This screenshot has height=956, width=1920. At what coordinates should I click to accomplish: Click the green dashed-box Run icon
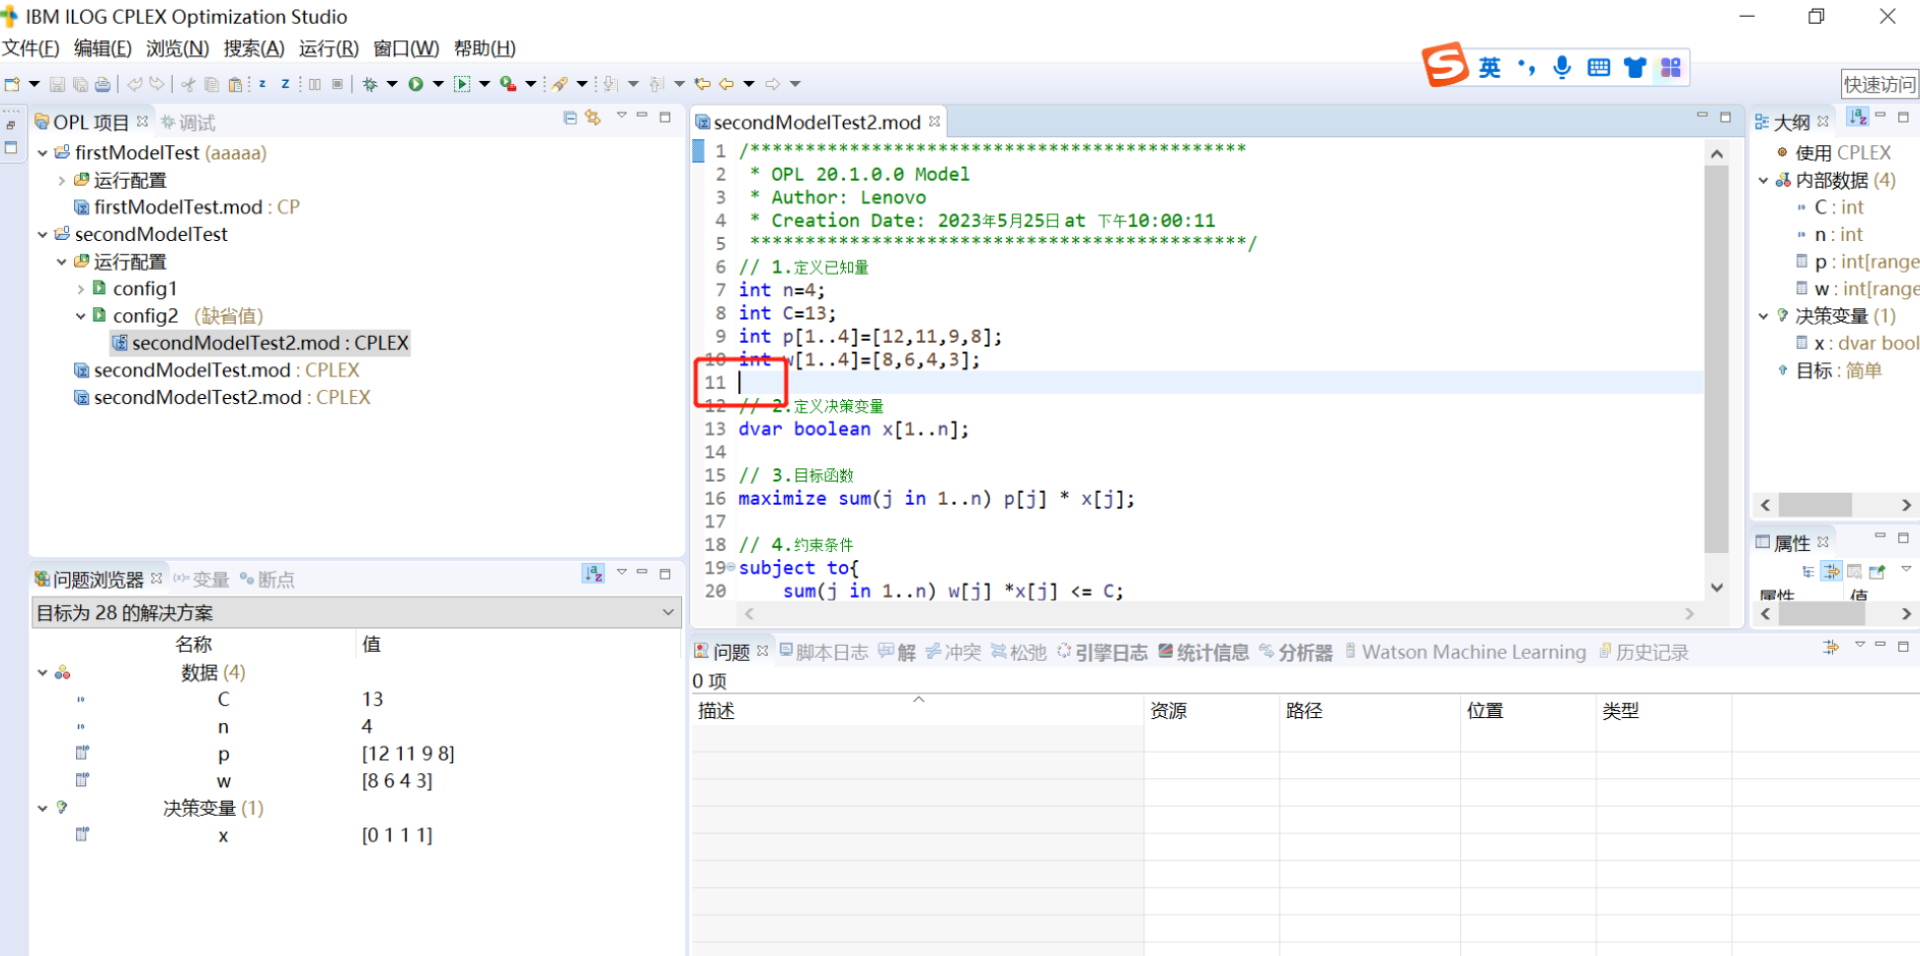coord(462,84)
